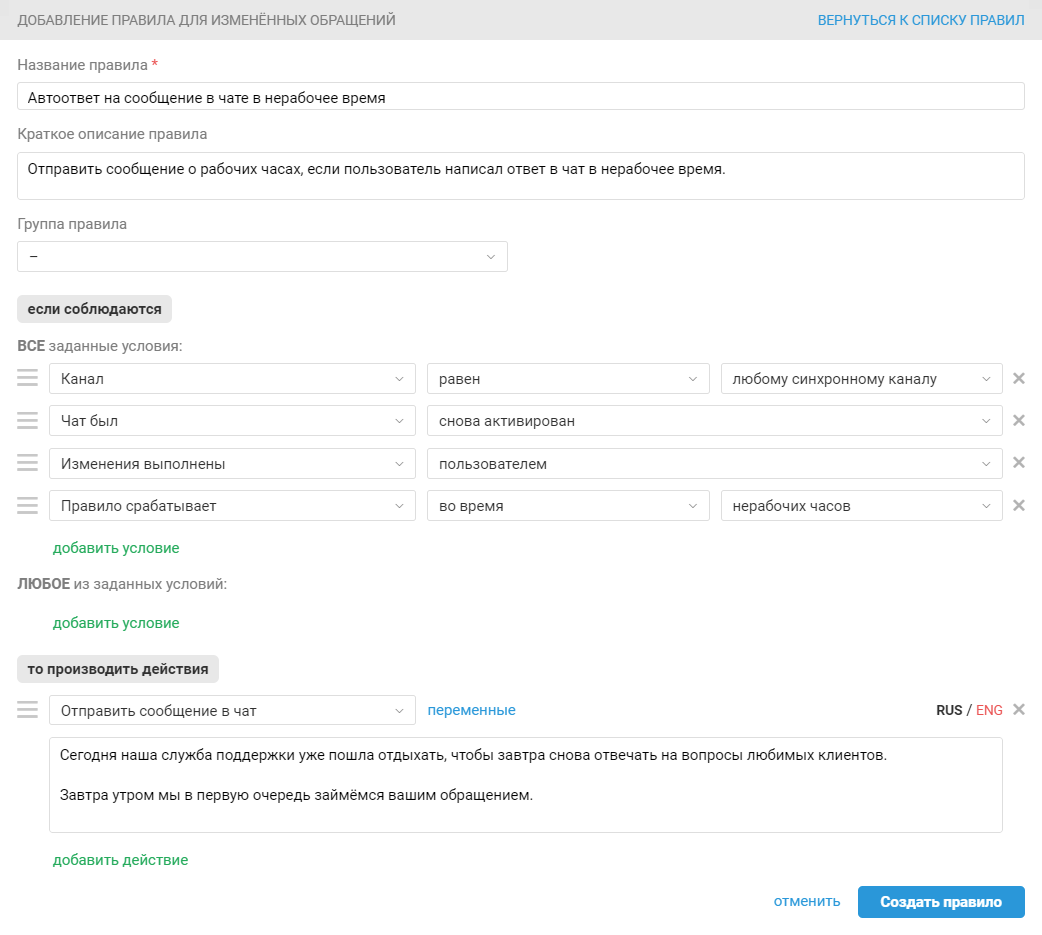Select RUS message language
Viewport: 1042px width, 935px height.
[x=948, y=710]
